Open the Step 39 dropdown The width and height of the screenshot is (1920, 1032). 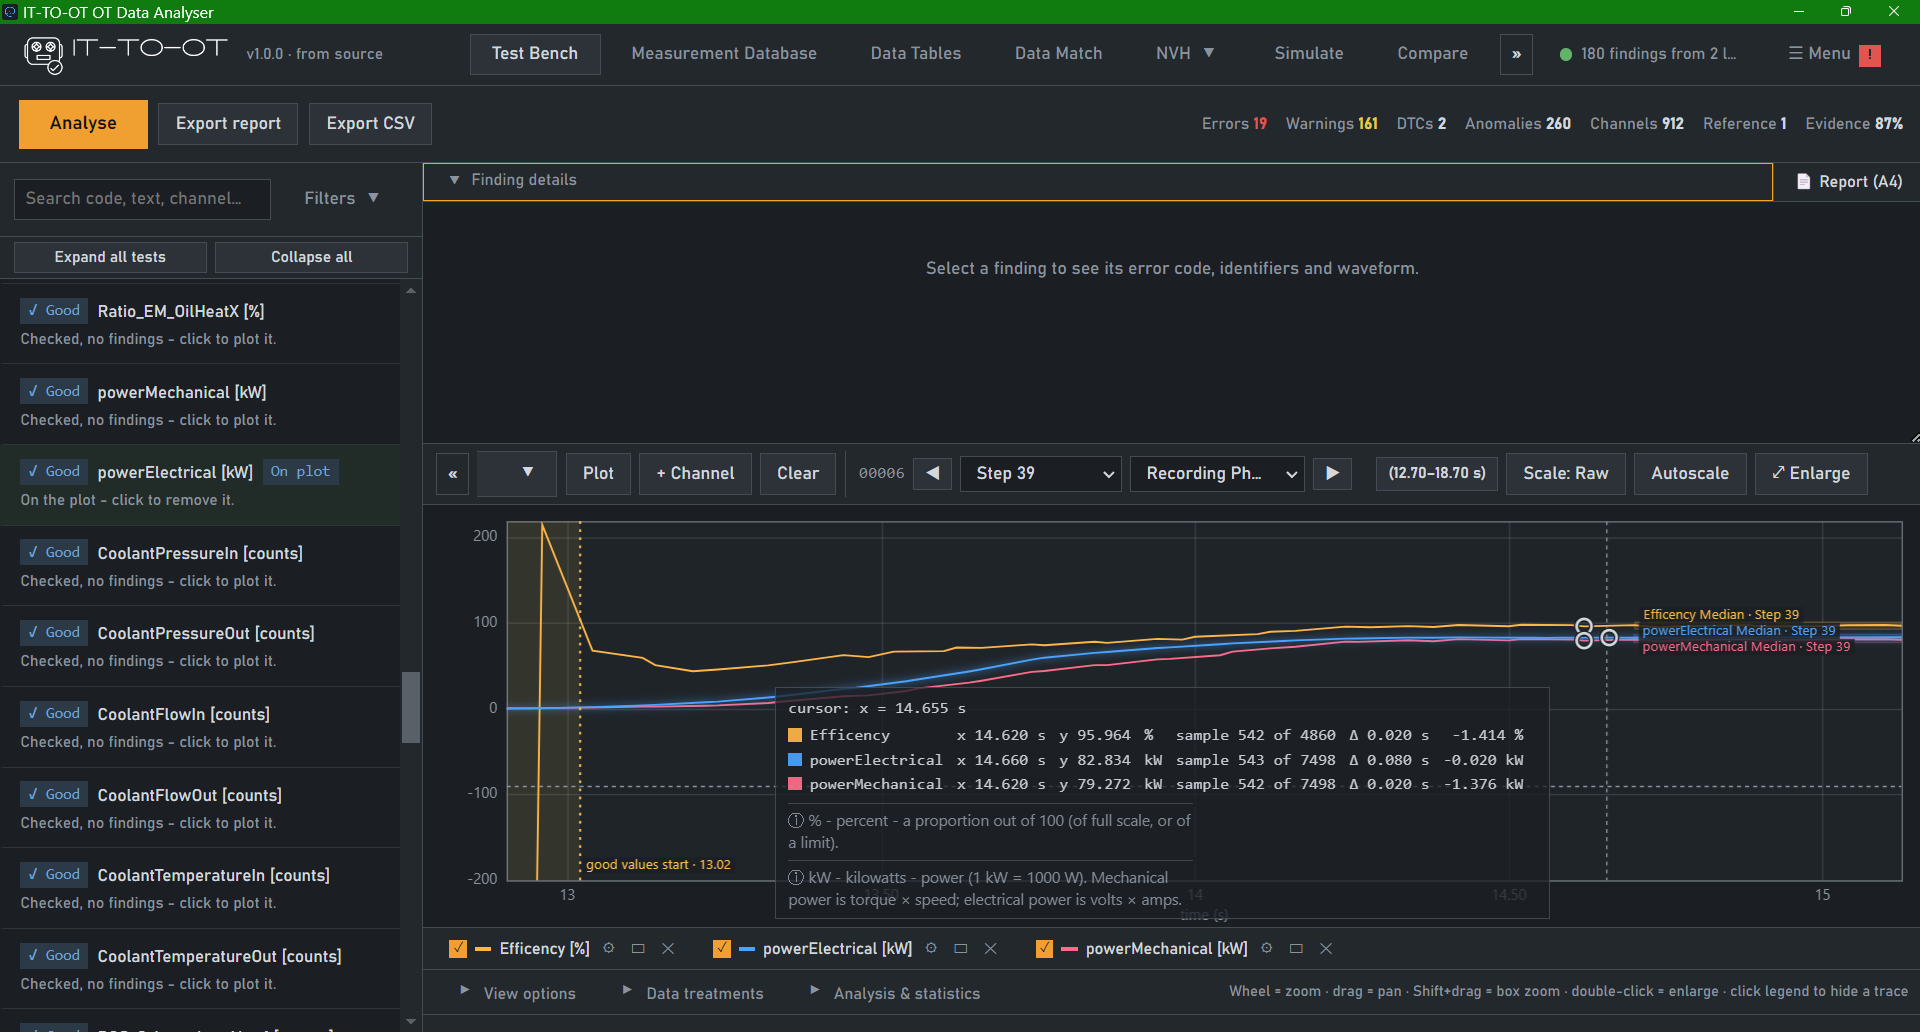1041,473
